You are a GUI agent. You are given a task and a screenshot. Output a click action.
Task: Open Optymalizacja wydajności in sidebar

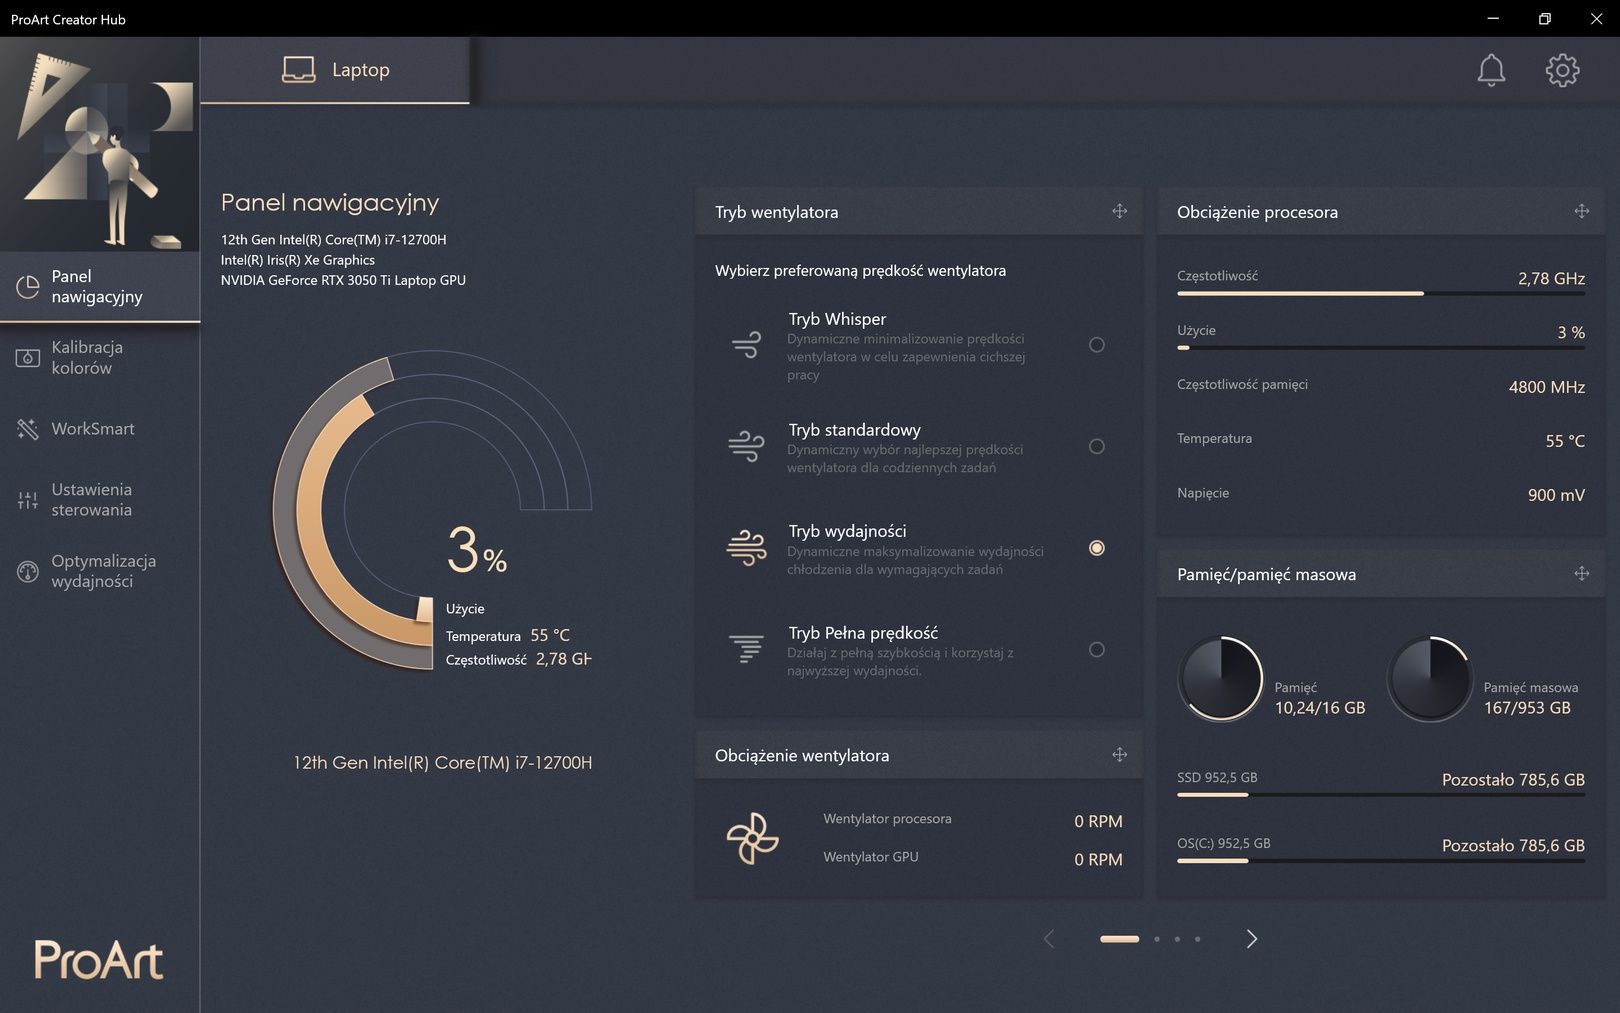click(x=100, y=571)
